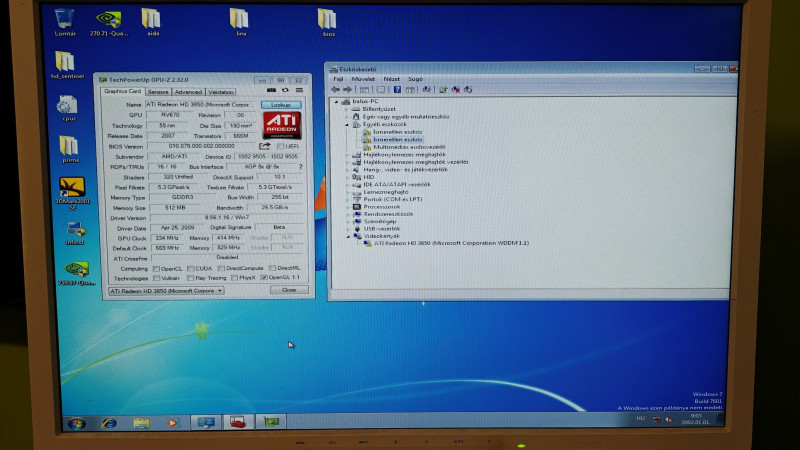Click the Lookup button
Screen dimensions: 800x450
(x=281, y=105)
